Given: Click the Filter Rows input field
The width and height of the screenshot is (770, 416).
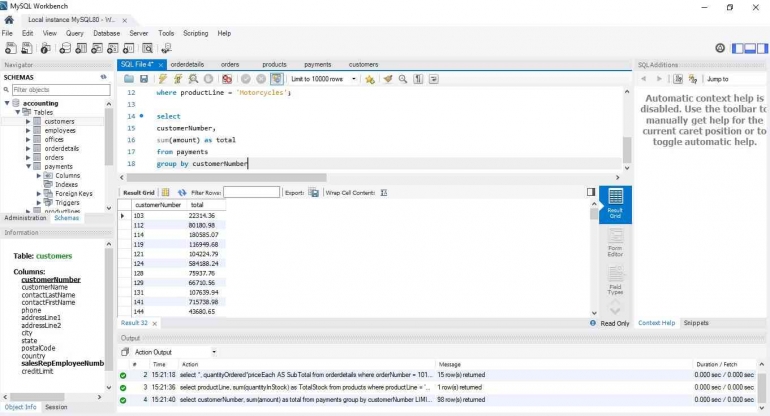Looking at the screenshot, I should tap(251, 193).
